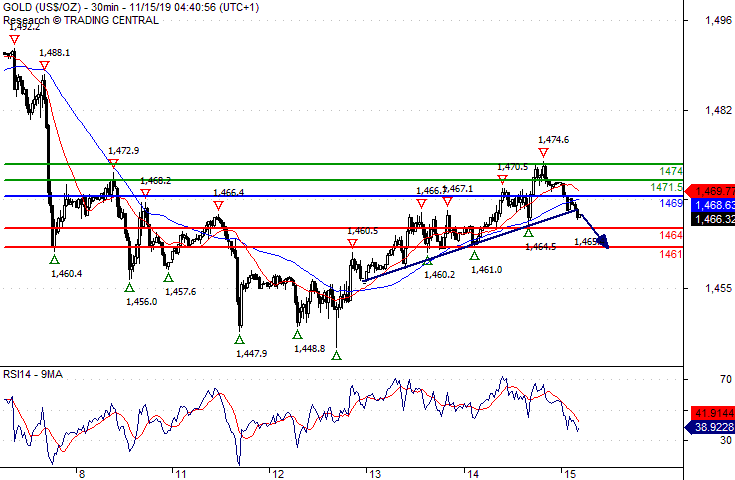Click the date axis label 8

click(82, 474)
